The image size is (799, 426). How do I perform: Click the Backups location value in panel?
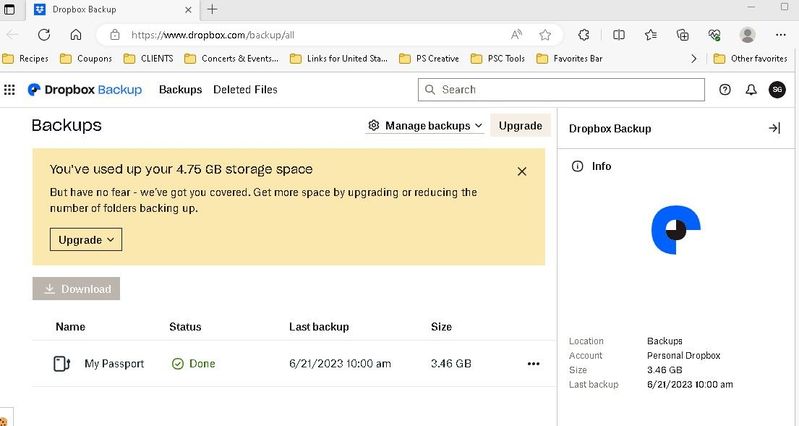(x=664, y=341)
